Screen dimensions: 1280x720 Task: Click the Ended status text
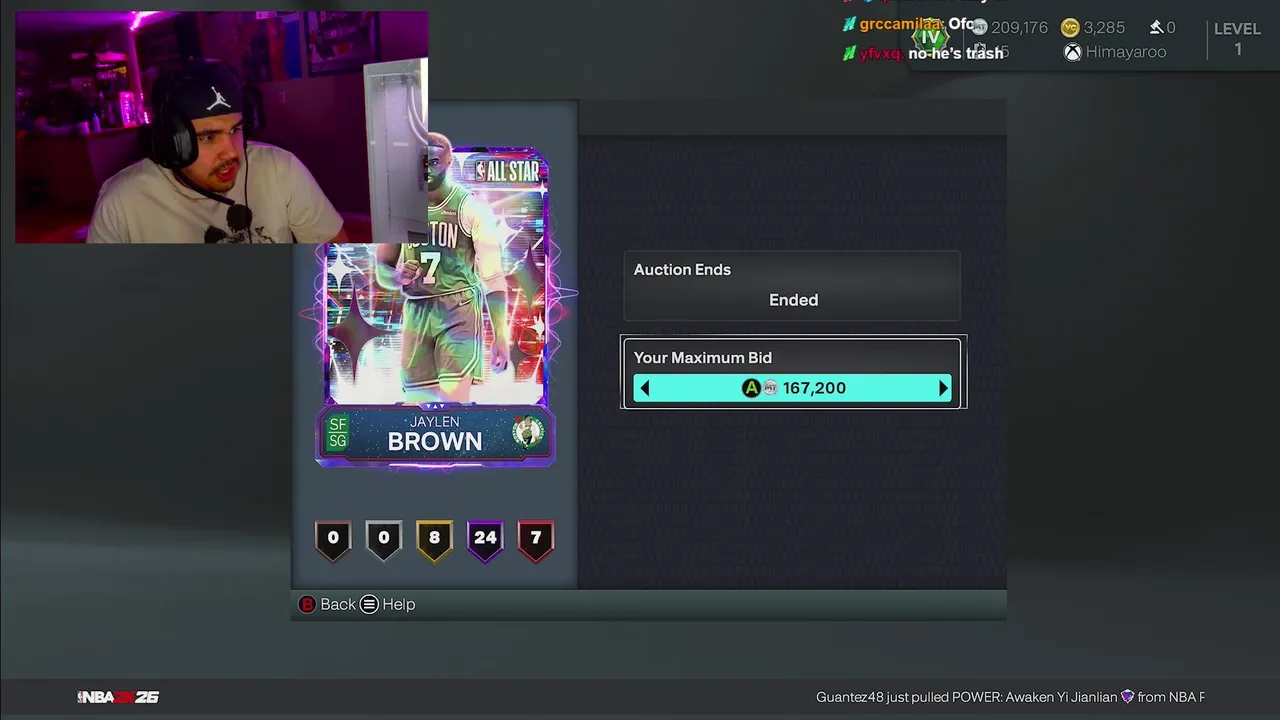(793, 300)
